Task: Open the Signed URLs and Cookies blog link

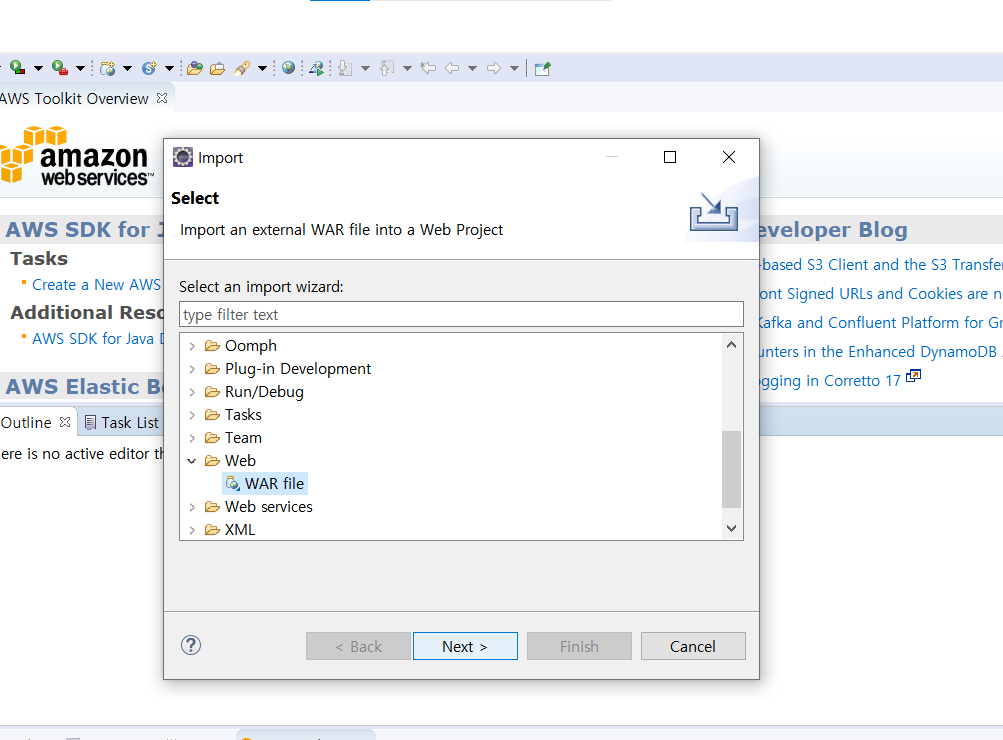Action: [x=881, y=294]
